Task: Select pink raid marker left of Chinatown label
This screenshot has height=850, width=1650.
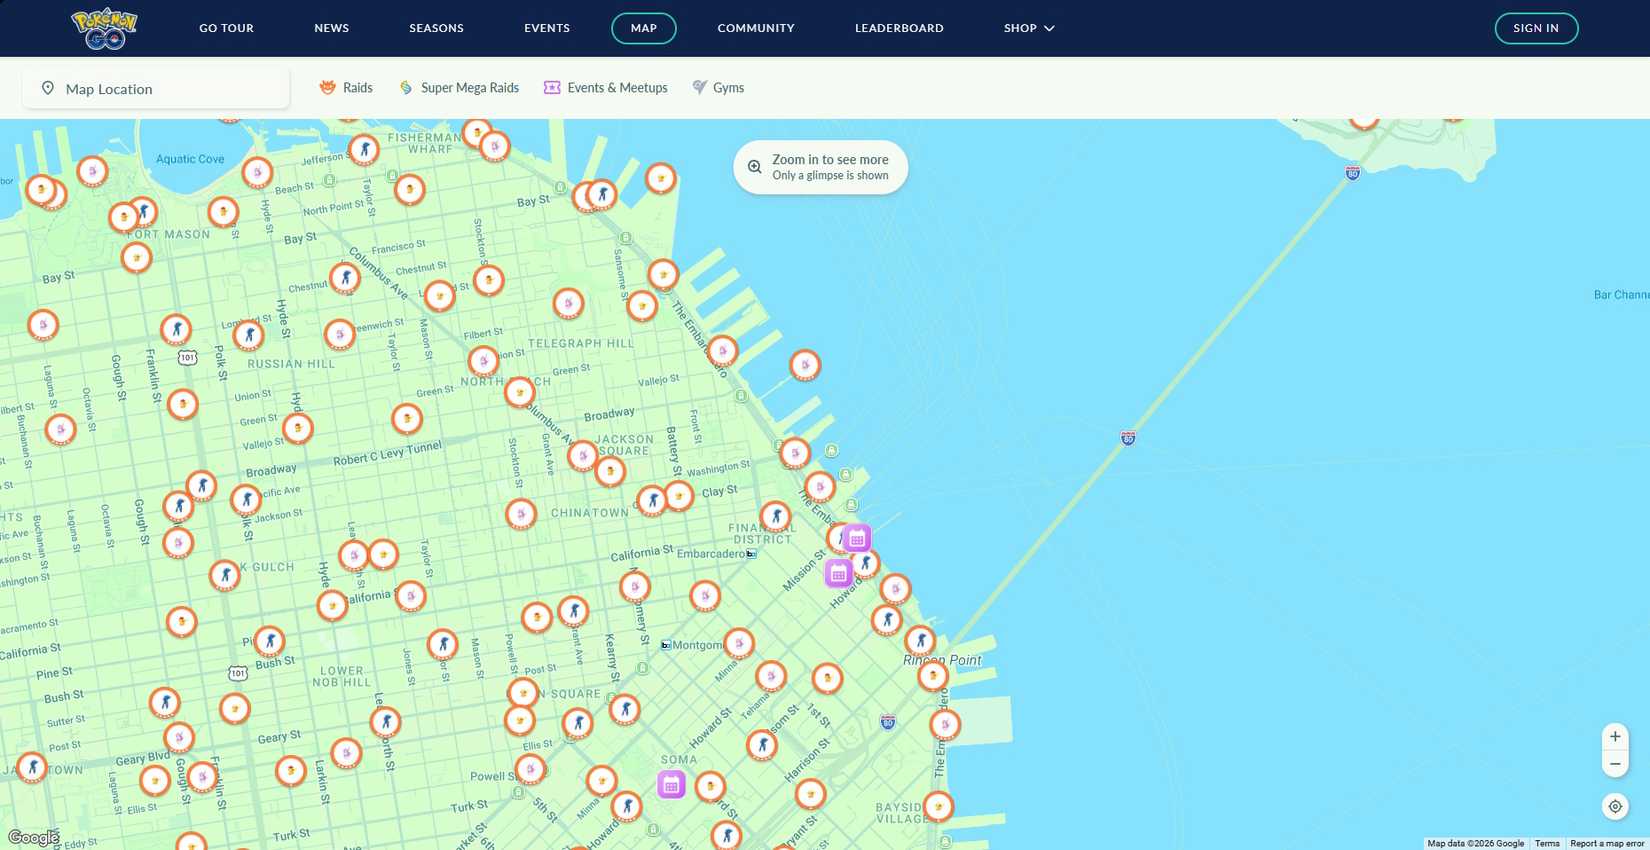Action: 521,514
